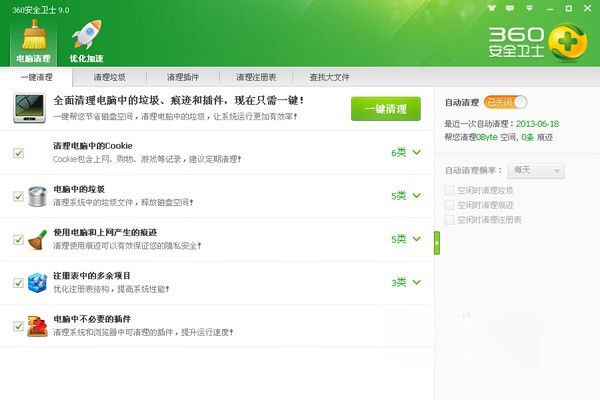Uncheck 注册表中的多余项目 checkbox
Image resolution: width=600 pixels, height=400 pixels.
click(x=18, y=282)
